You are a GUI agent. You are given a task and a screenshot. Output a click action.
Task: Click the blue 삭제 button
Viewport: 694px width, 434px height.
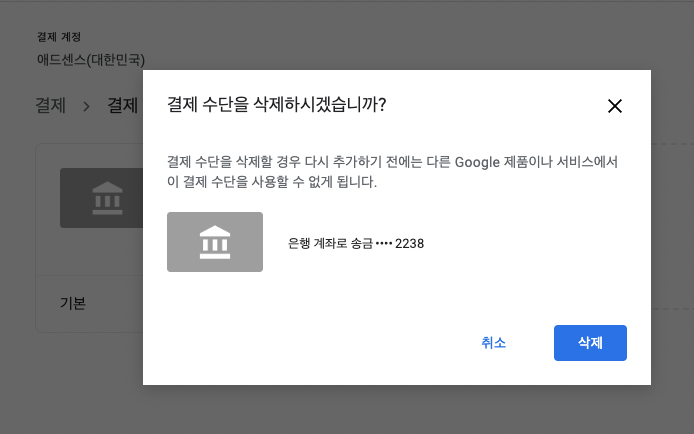[x=590, y=343]
